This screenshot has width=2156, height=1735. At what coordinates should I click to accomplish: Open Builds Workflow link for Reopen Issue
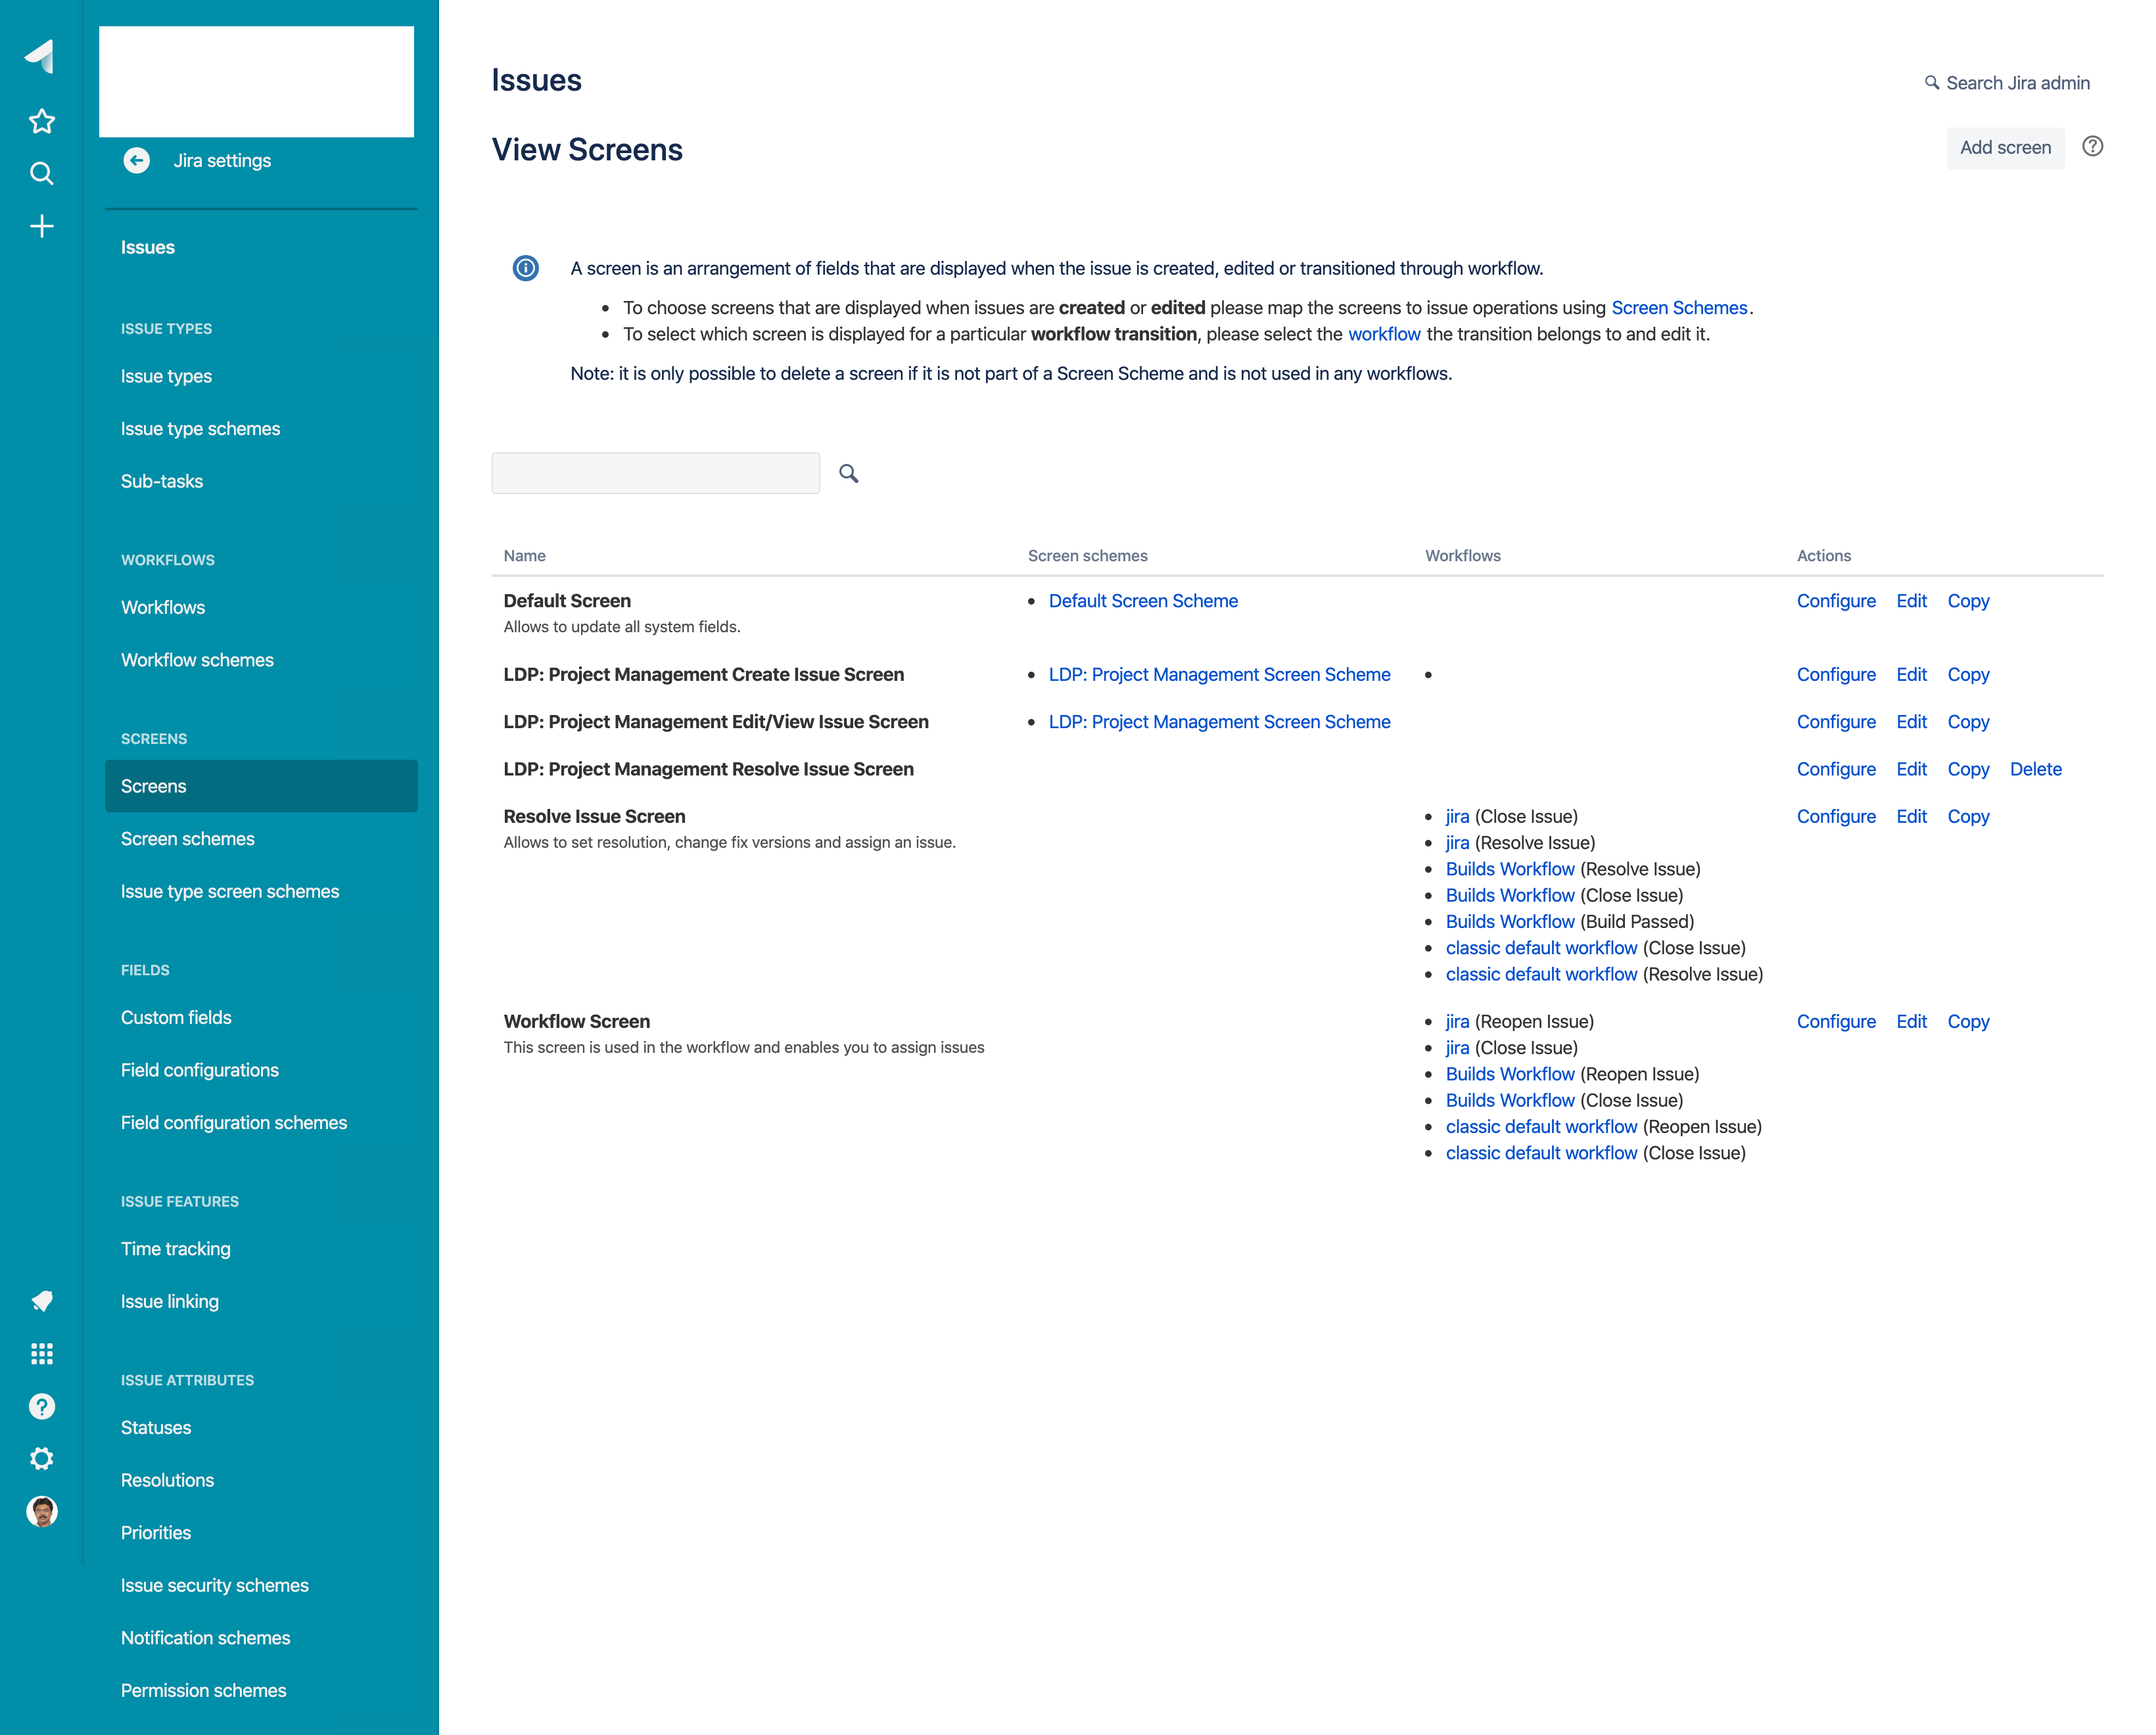1510,1074
